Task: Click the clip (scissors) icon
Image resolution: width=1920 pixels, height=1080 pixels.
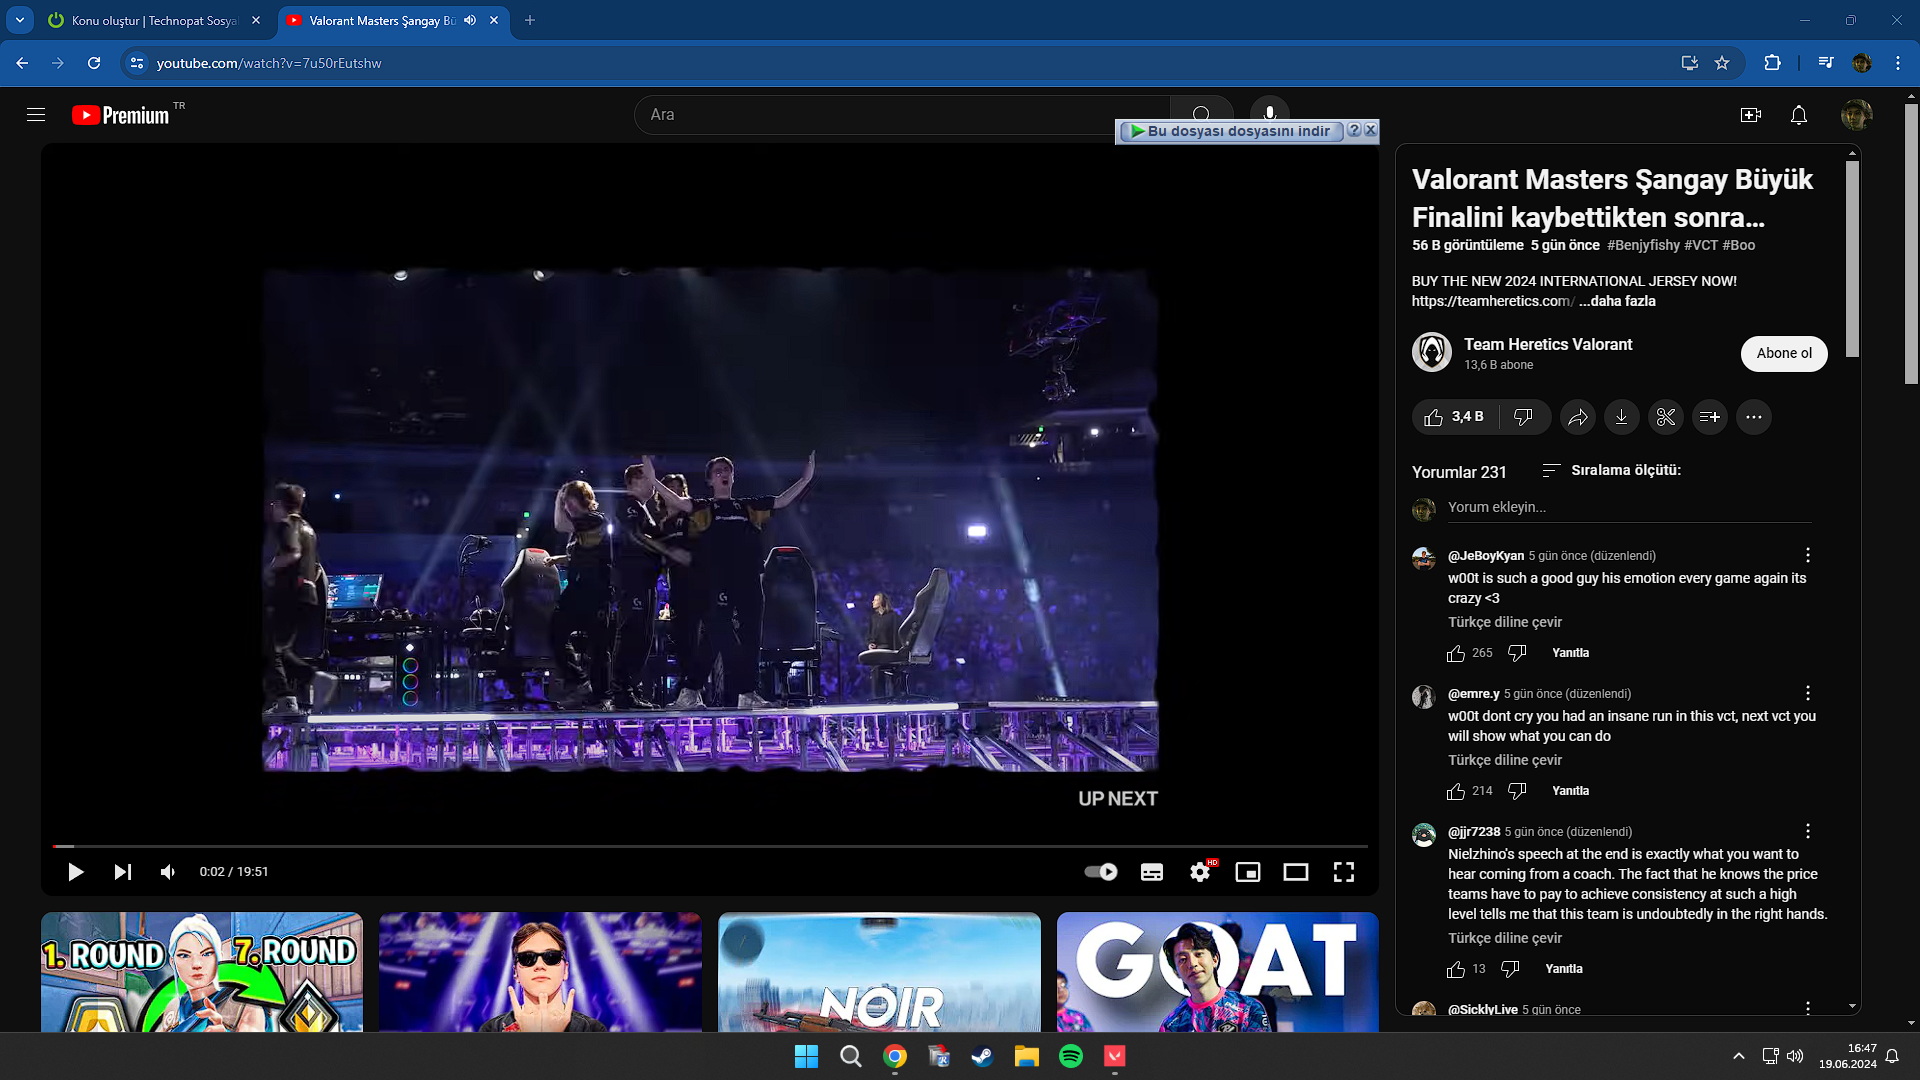Action: [x=1665, y=417]
